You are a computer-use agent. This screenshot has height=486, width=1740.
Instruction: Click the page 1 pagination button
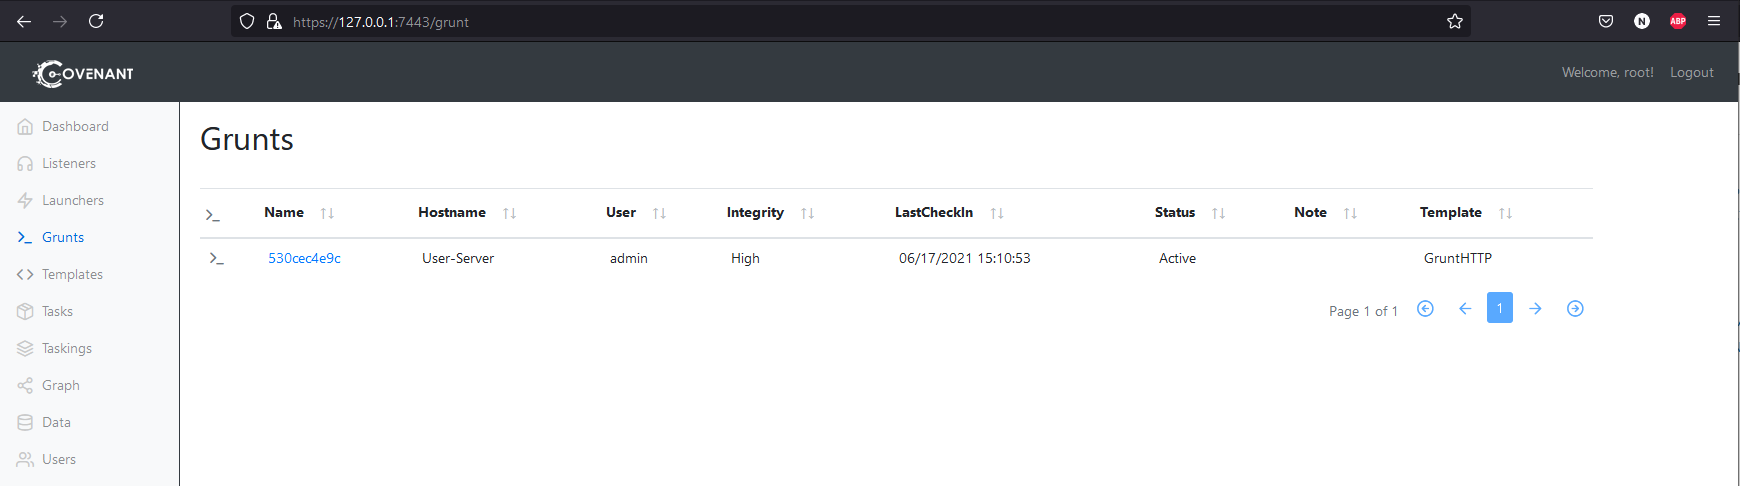[x=1500, y=308]
